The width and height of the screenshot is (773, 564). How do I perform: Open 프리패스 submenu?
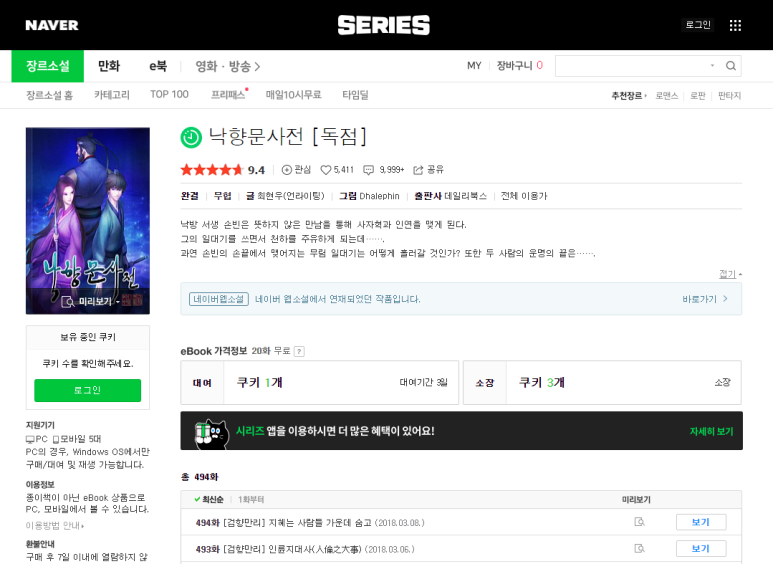(228, 95)
